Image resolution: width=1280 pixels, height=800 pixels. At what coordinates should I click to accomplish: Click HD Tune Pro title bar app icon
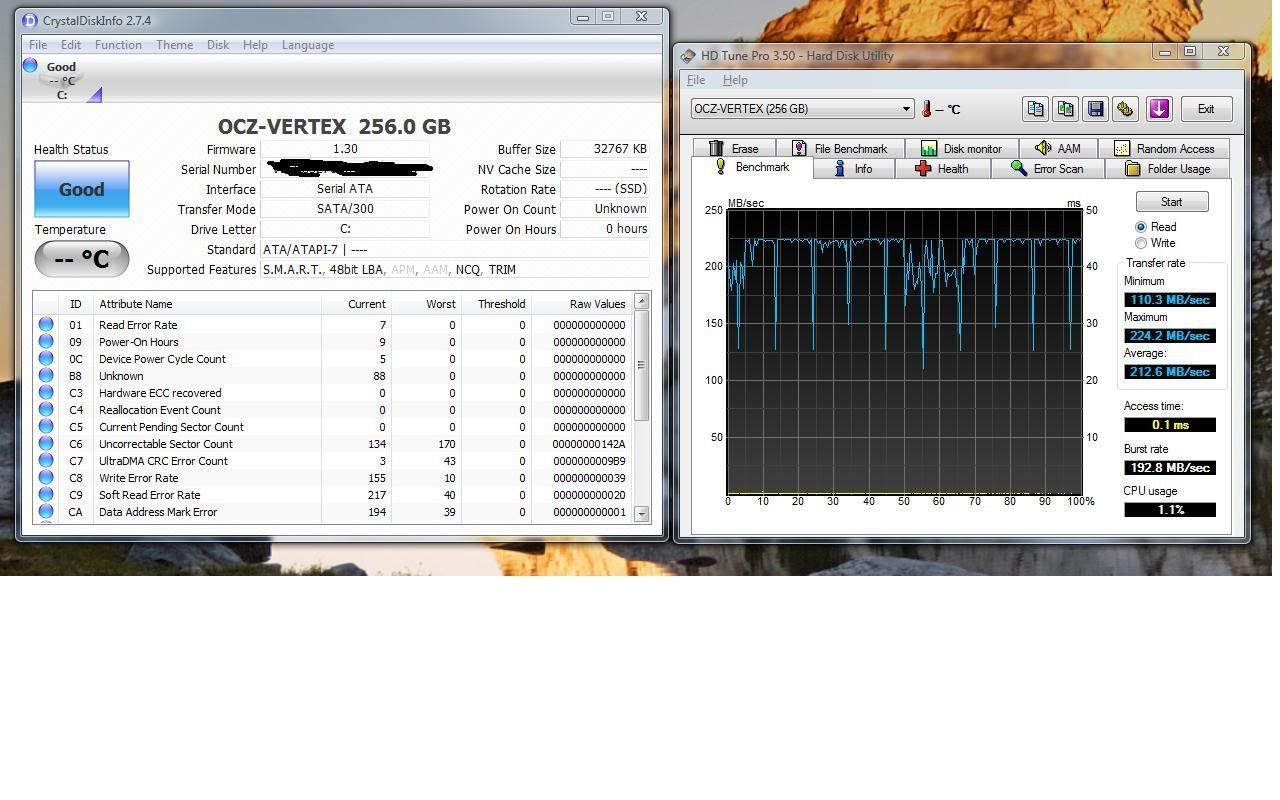pyautogui.click(x=688, y=56)
